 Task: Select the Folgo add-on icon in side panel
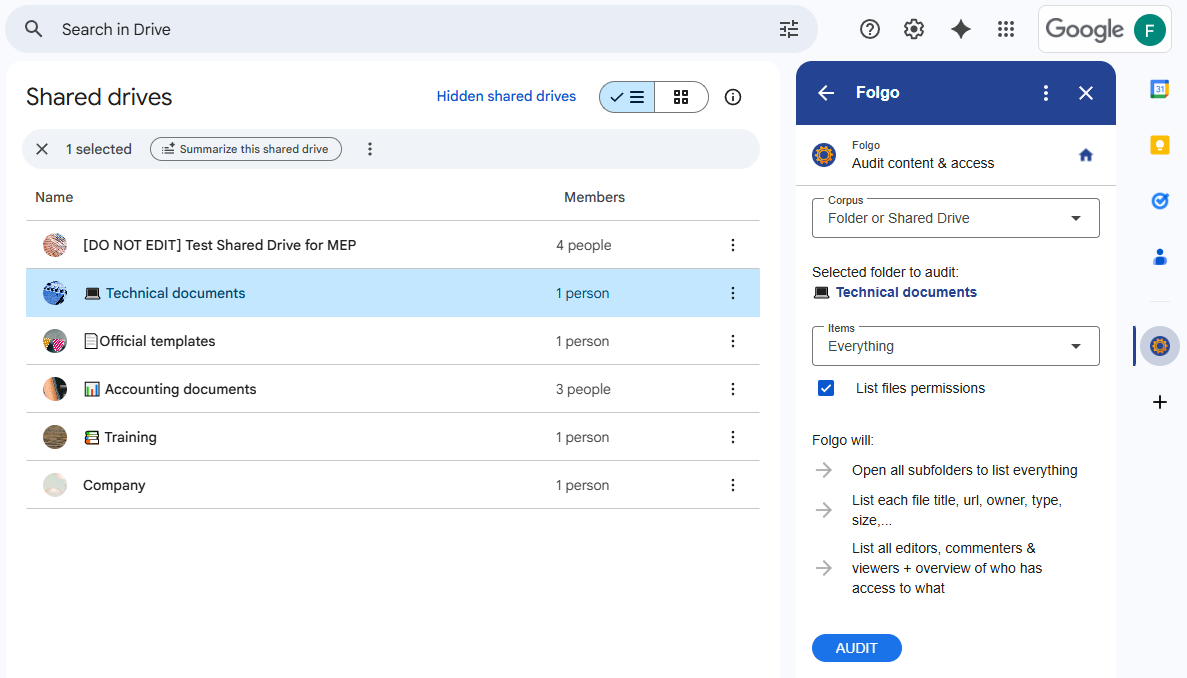[1159, 346]
